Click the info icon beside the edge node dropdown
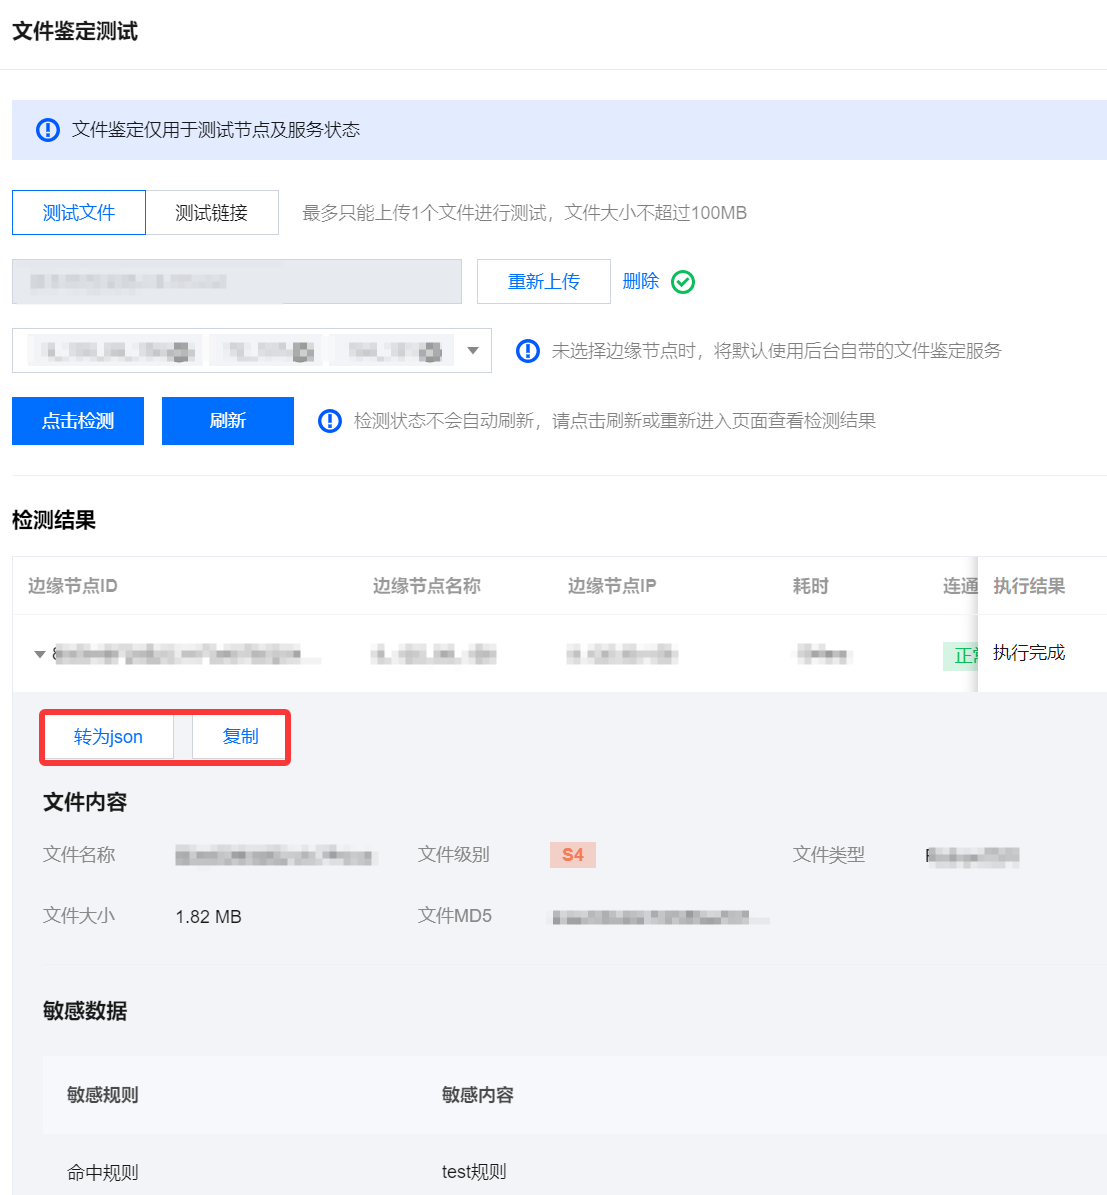Image resolution: width=1107 pixels, height=1195 pixels. pyautogui.click(x=527, y=351)
